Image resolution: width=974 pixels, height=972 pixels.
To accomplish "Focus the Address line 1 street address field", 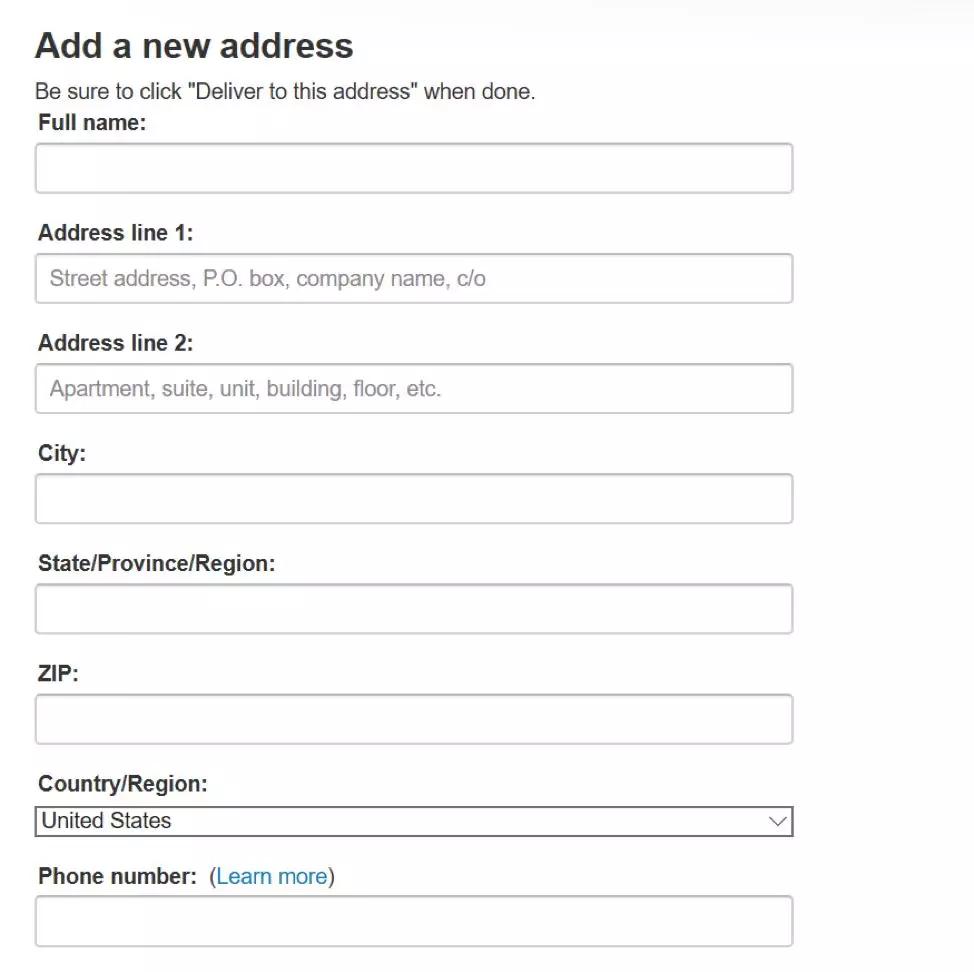I will click(x=413, y=278).
